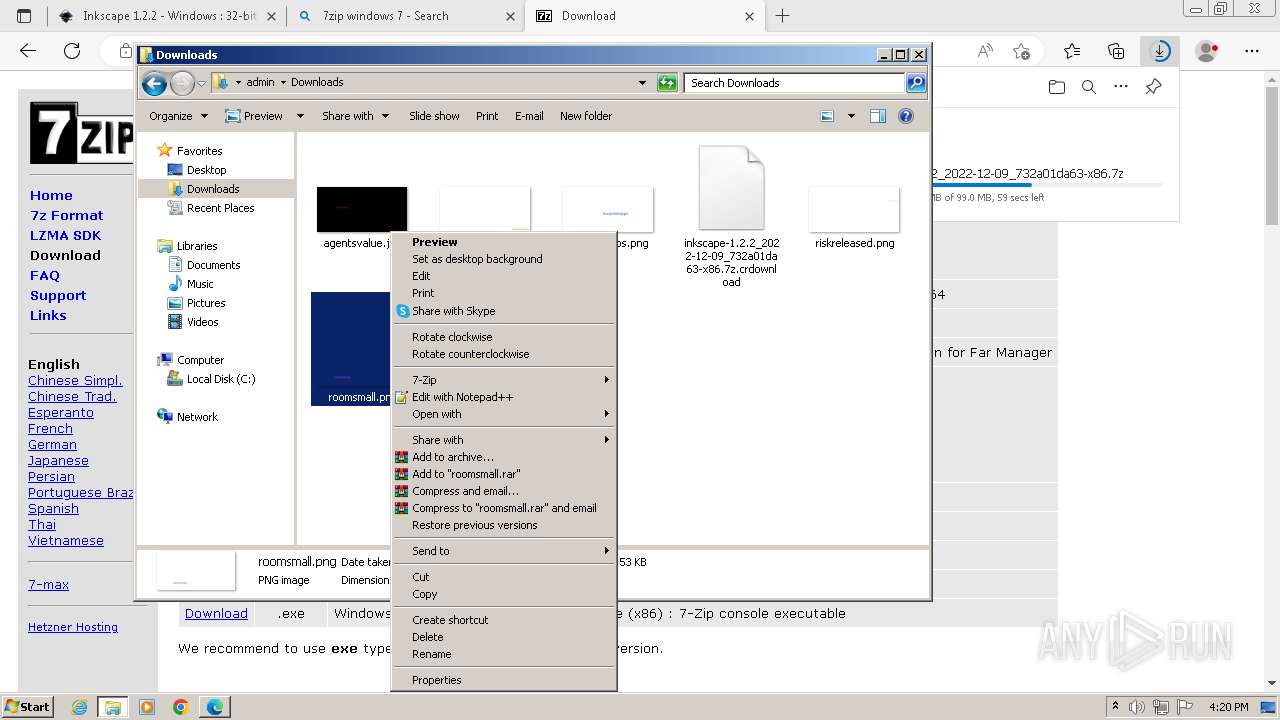
Task: Select the agentsvalue image thumbnail
Action: (x=362, y=209)
